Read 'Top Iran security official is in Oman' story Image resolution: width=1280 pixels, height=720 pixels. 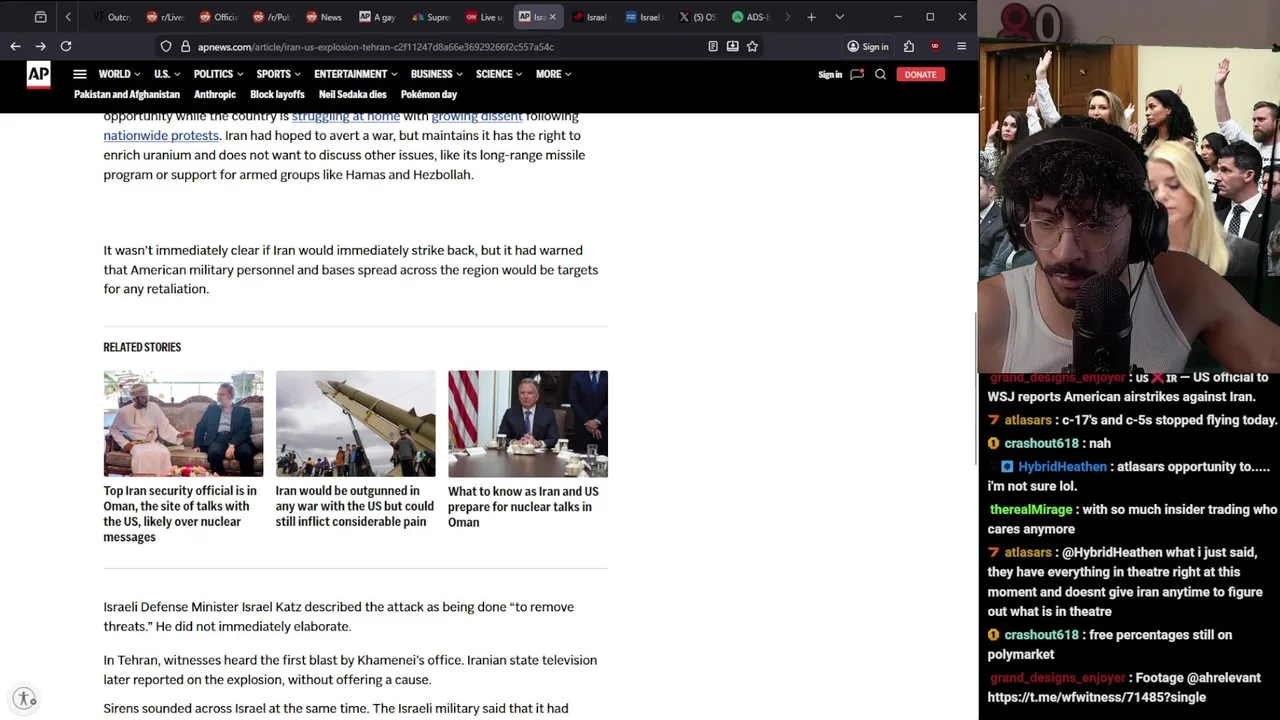tap(180, 514)
